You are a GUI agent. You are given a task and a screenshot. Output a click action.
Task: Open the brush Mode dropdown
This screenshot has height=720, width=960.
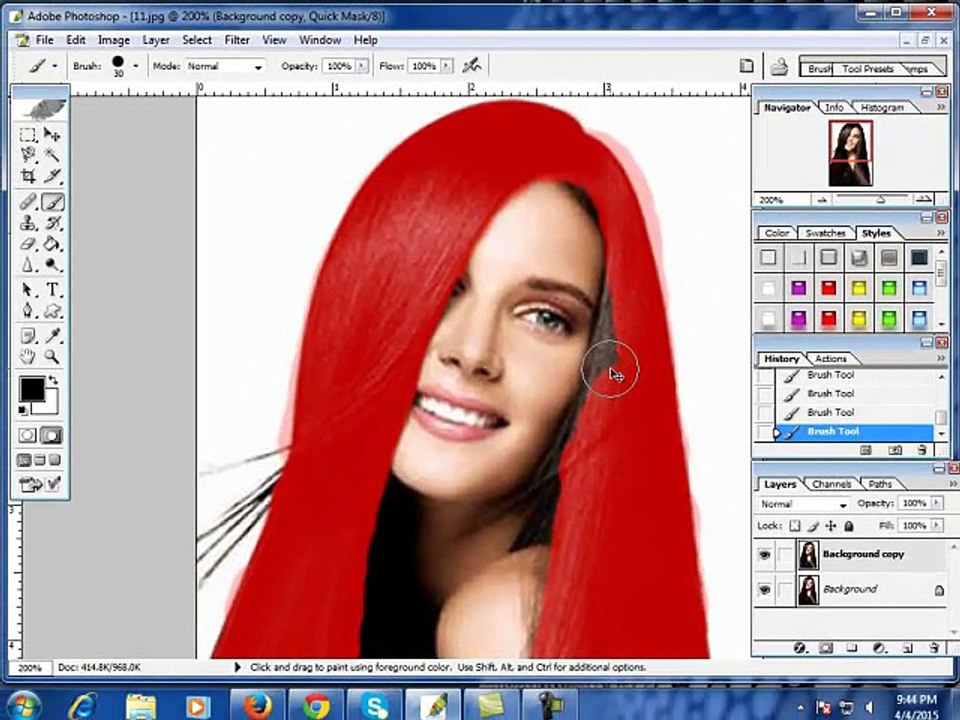(x=226, y=66)
